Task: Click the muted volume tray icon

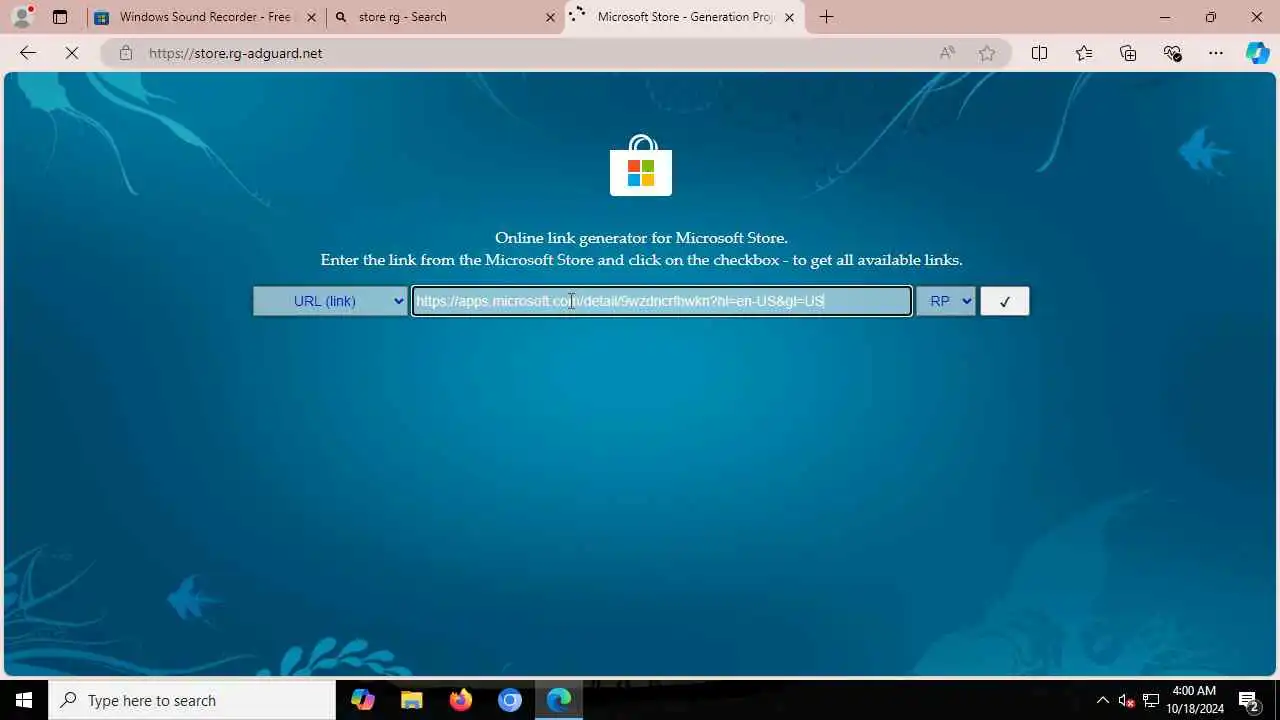Action: [x=1127, y=700]
